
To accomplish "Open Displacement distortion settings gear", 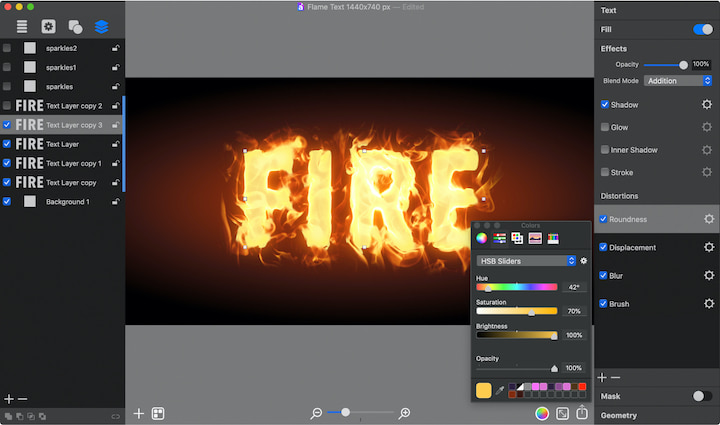I will pyautogui.click(x=709, y=247).
